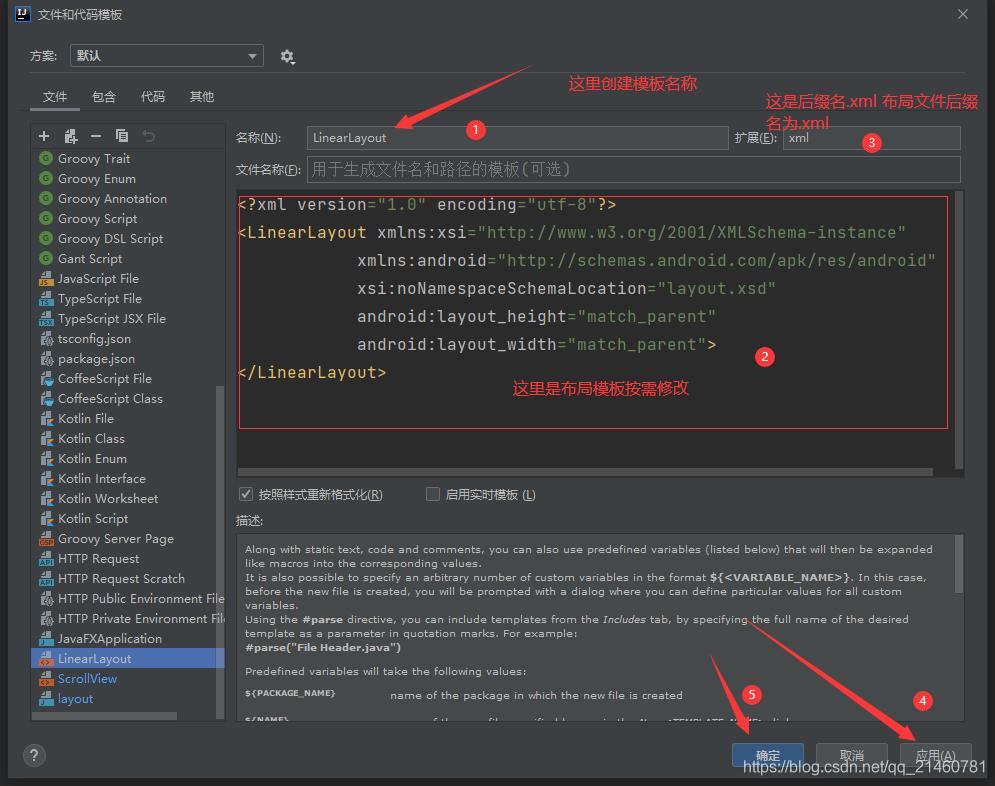This screenshot has width=995, height=786.
Task: Switch to the 包含 tab
Action: pyautogui.click(x=103, y=96)
